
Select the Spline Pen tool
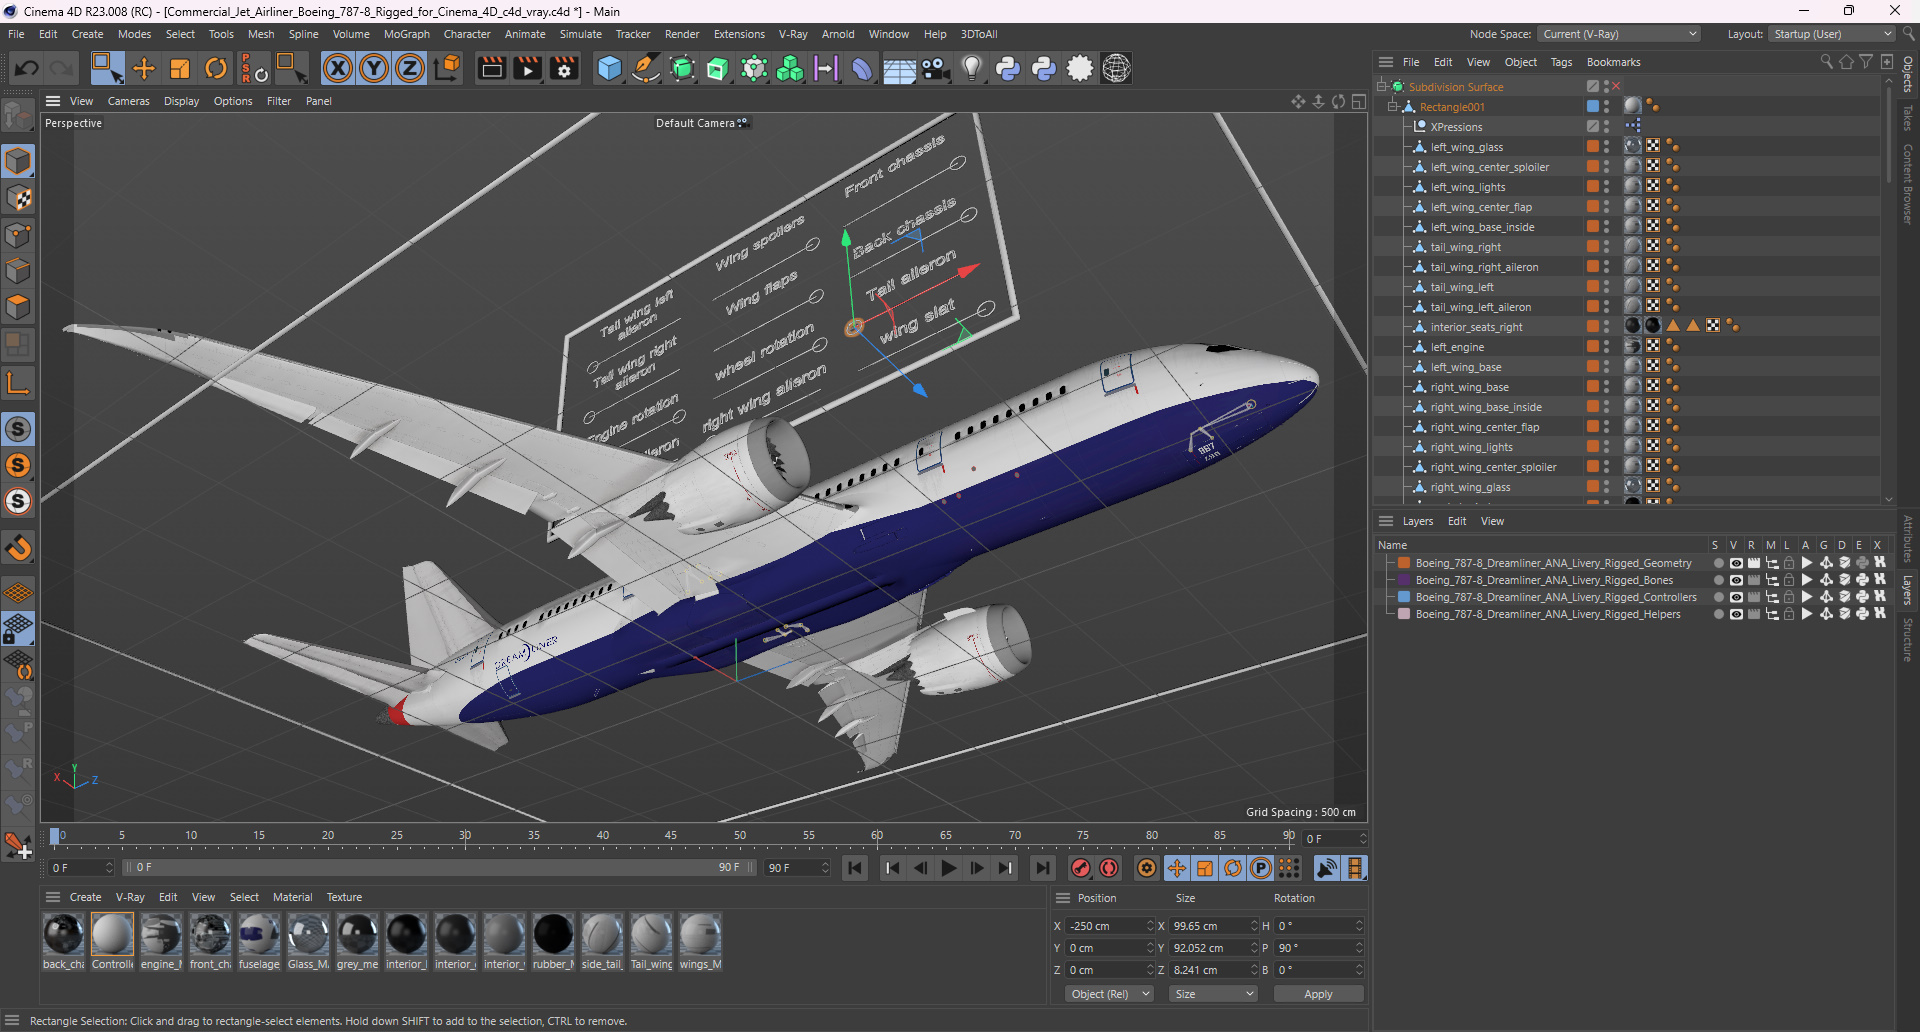[646, 68]
